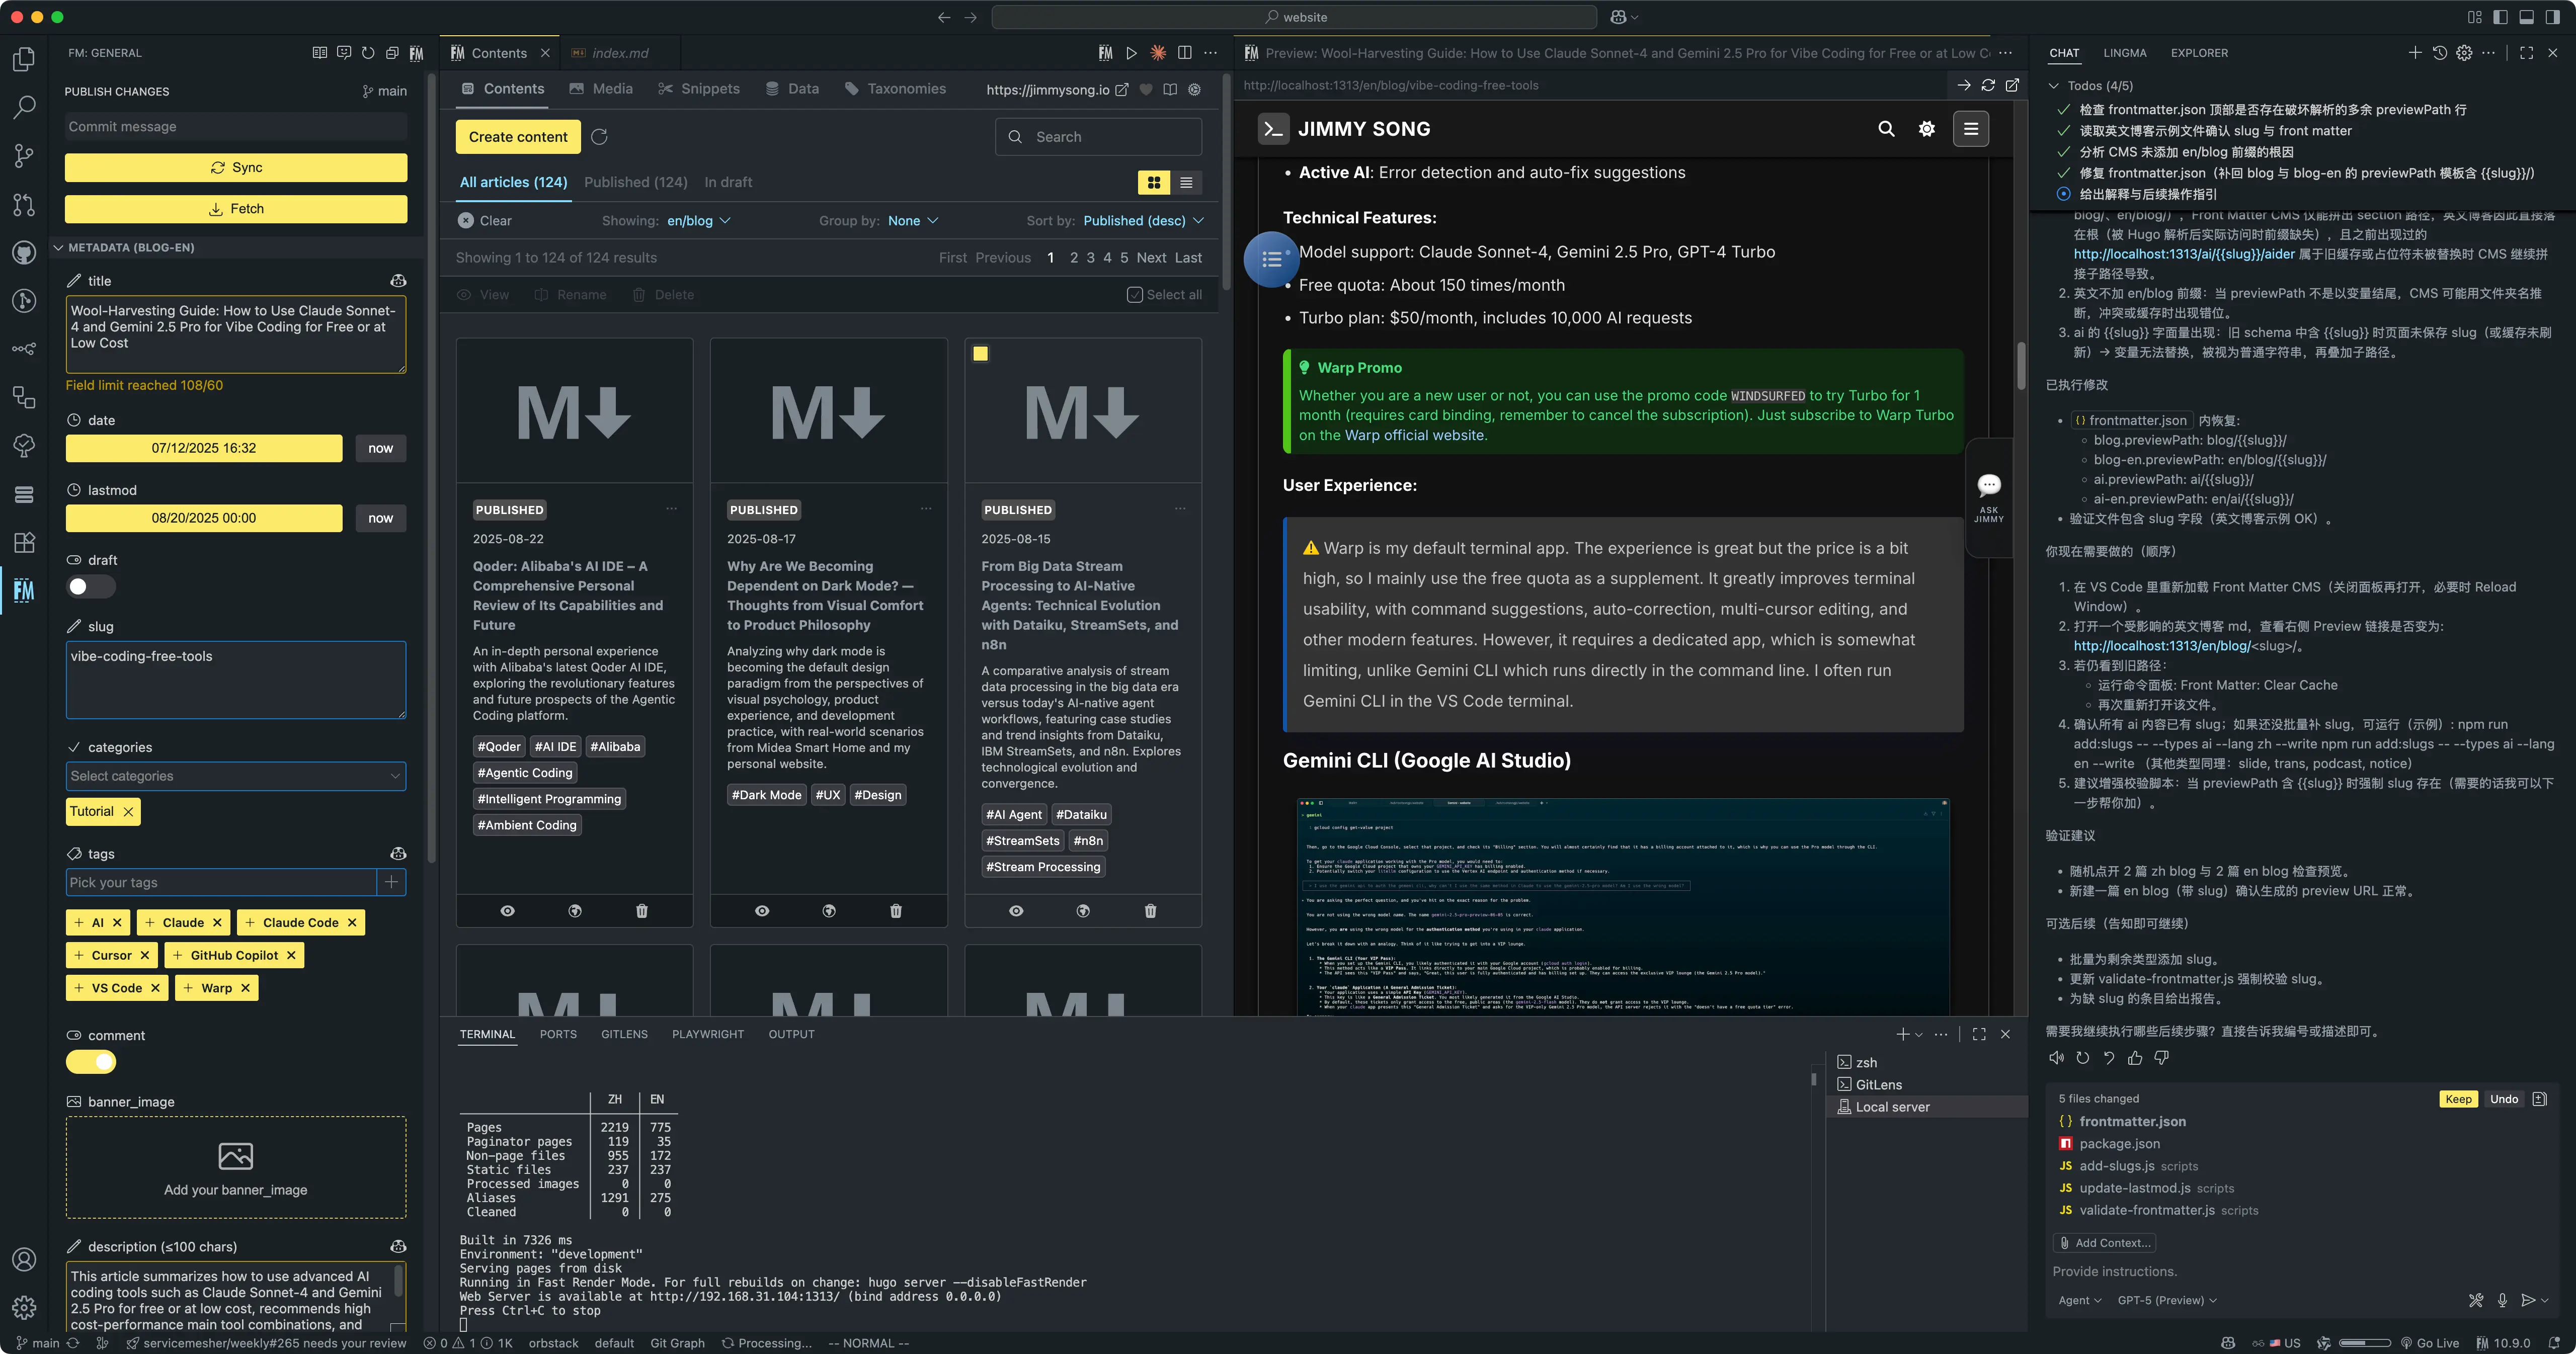Click the Create content button
Screen dimensions: 2576x1354
[x=518, y=137]
